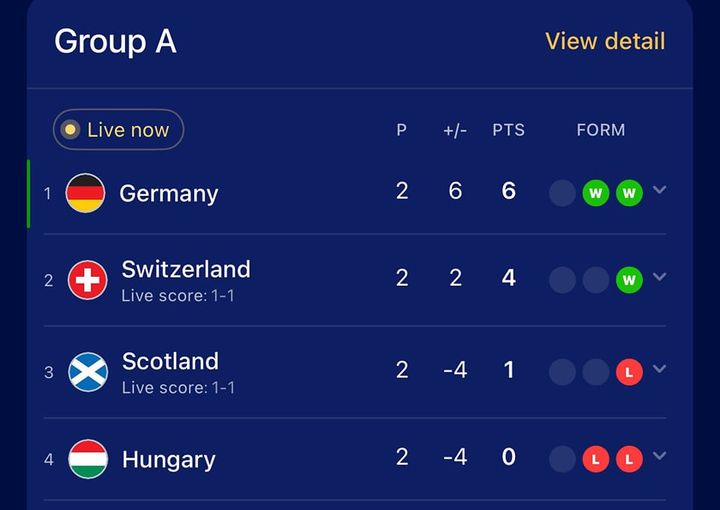Image resolution: width=720 pixels, height=510 pixels.
Task: Click the Group A heading
Action: (x=115, y=41)
